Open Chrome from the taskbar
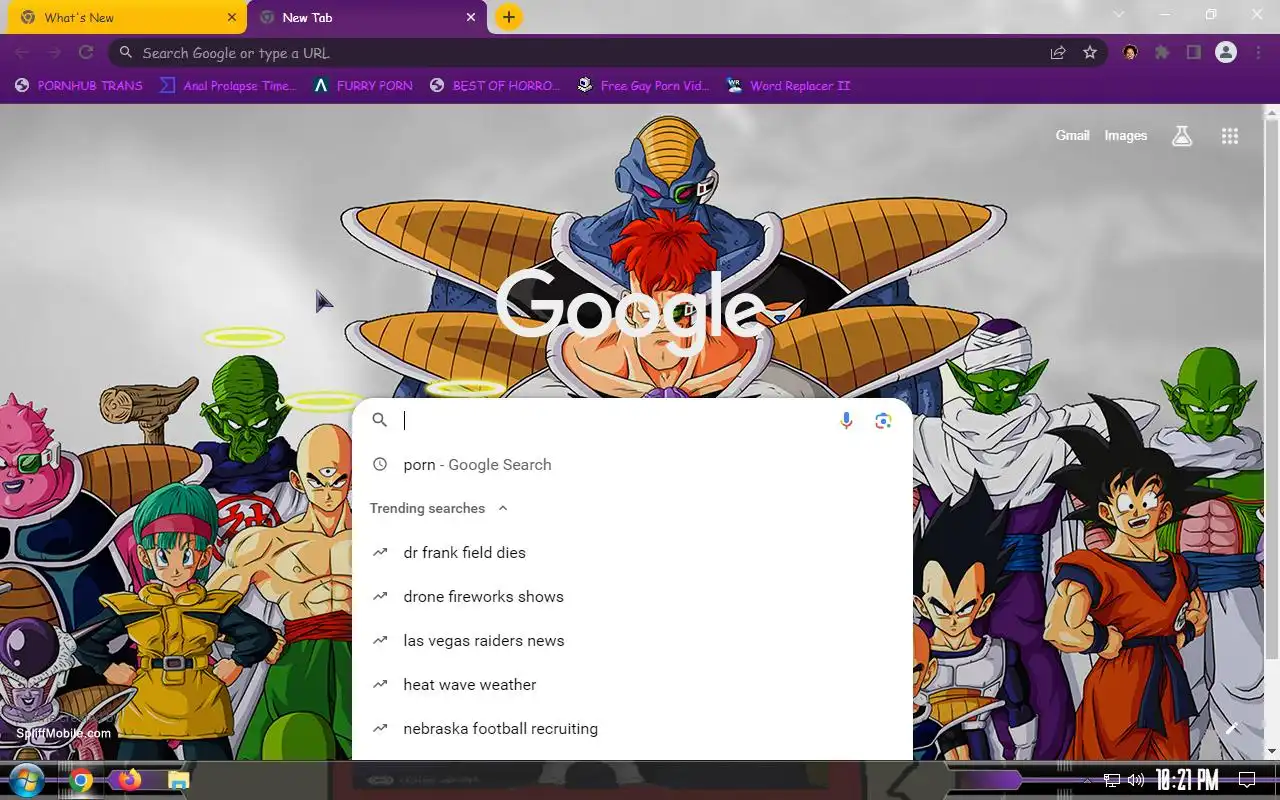Screen dimensions: 1280x800 pyautogui.click(x=81, y=781)
